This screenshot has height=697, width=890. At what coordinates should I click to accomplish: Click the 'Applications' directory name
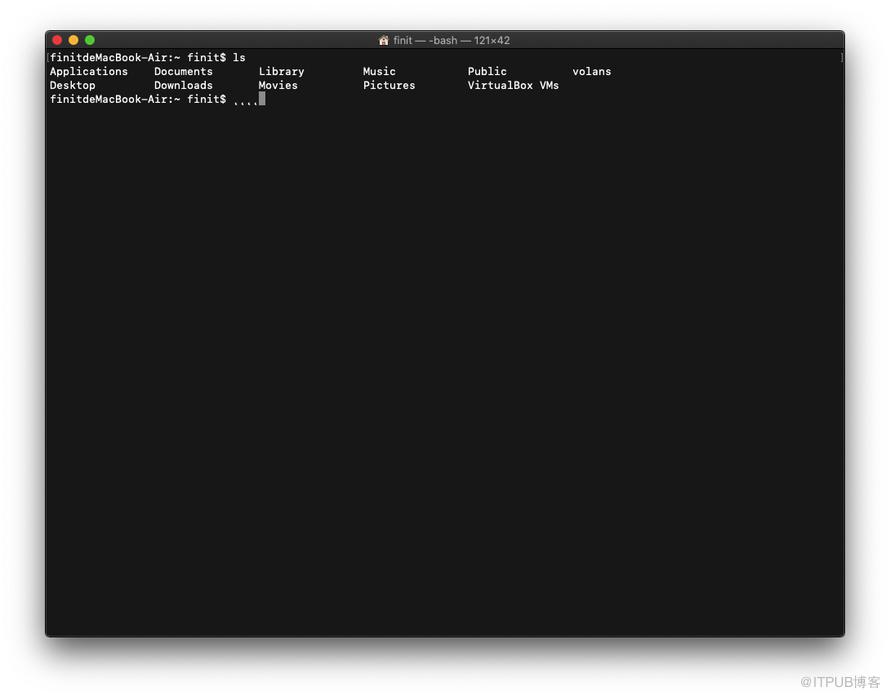coord(89,72)
